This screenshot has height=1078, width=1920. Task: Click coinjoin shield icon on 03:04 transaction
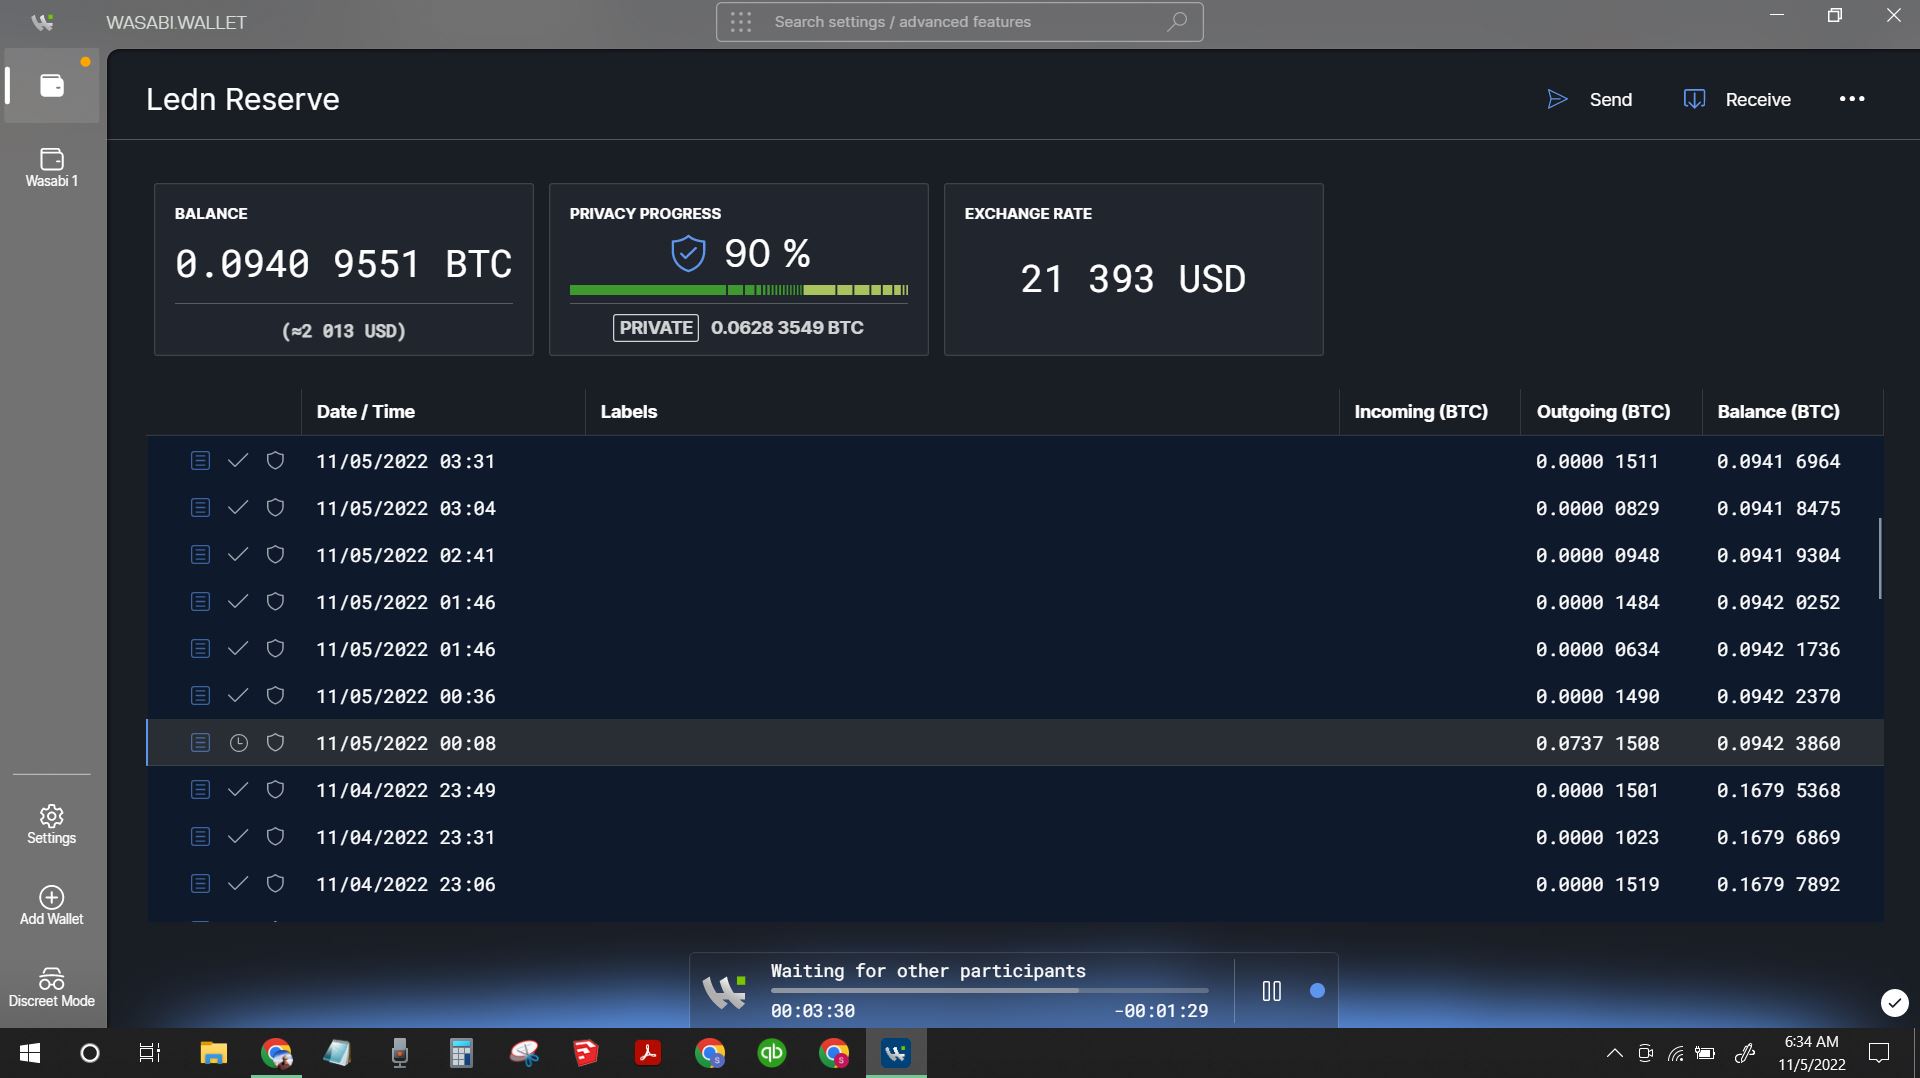(275, 508)
